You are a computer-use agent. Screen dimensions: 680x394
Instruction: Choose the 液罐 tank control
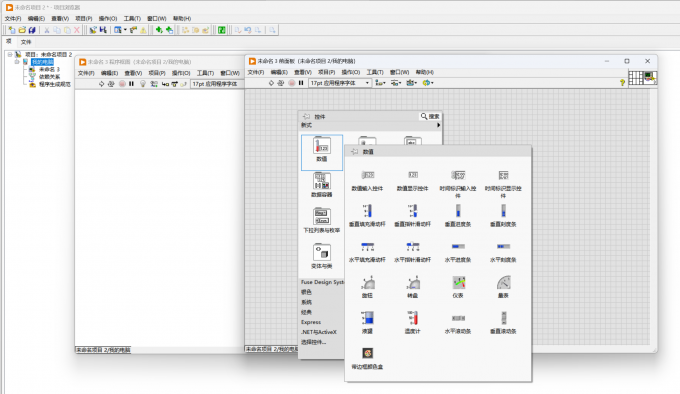point(367,318)
